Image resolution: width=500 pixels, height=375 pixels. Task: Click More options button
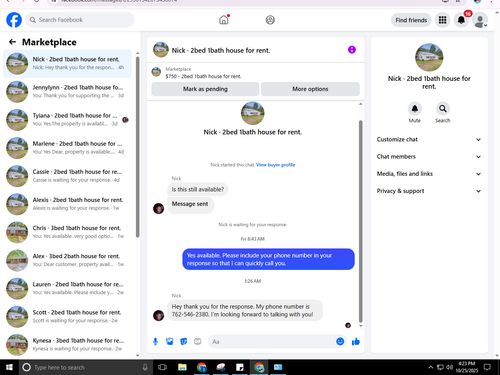coord(310,89)
